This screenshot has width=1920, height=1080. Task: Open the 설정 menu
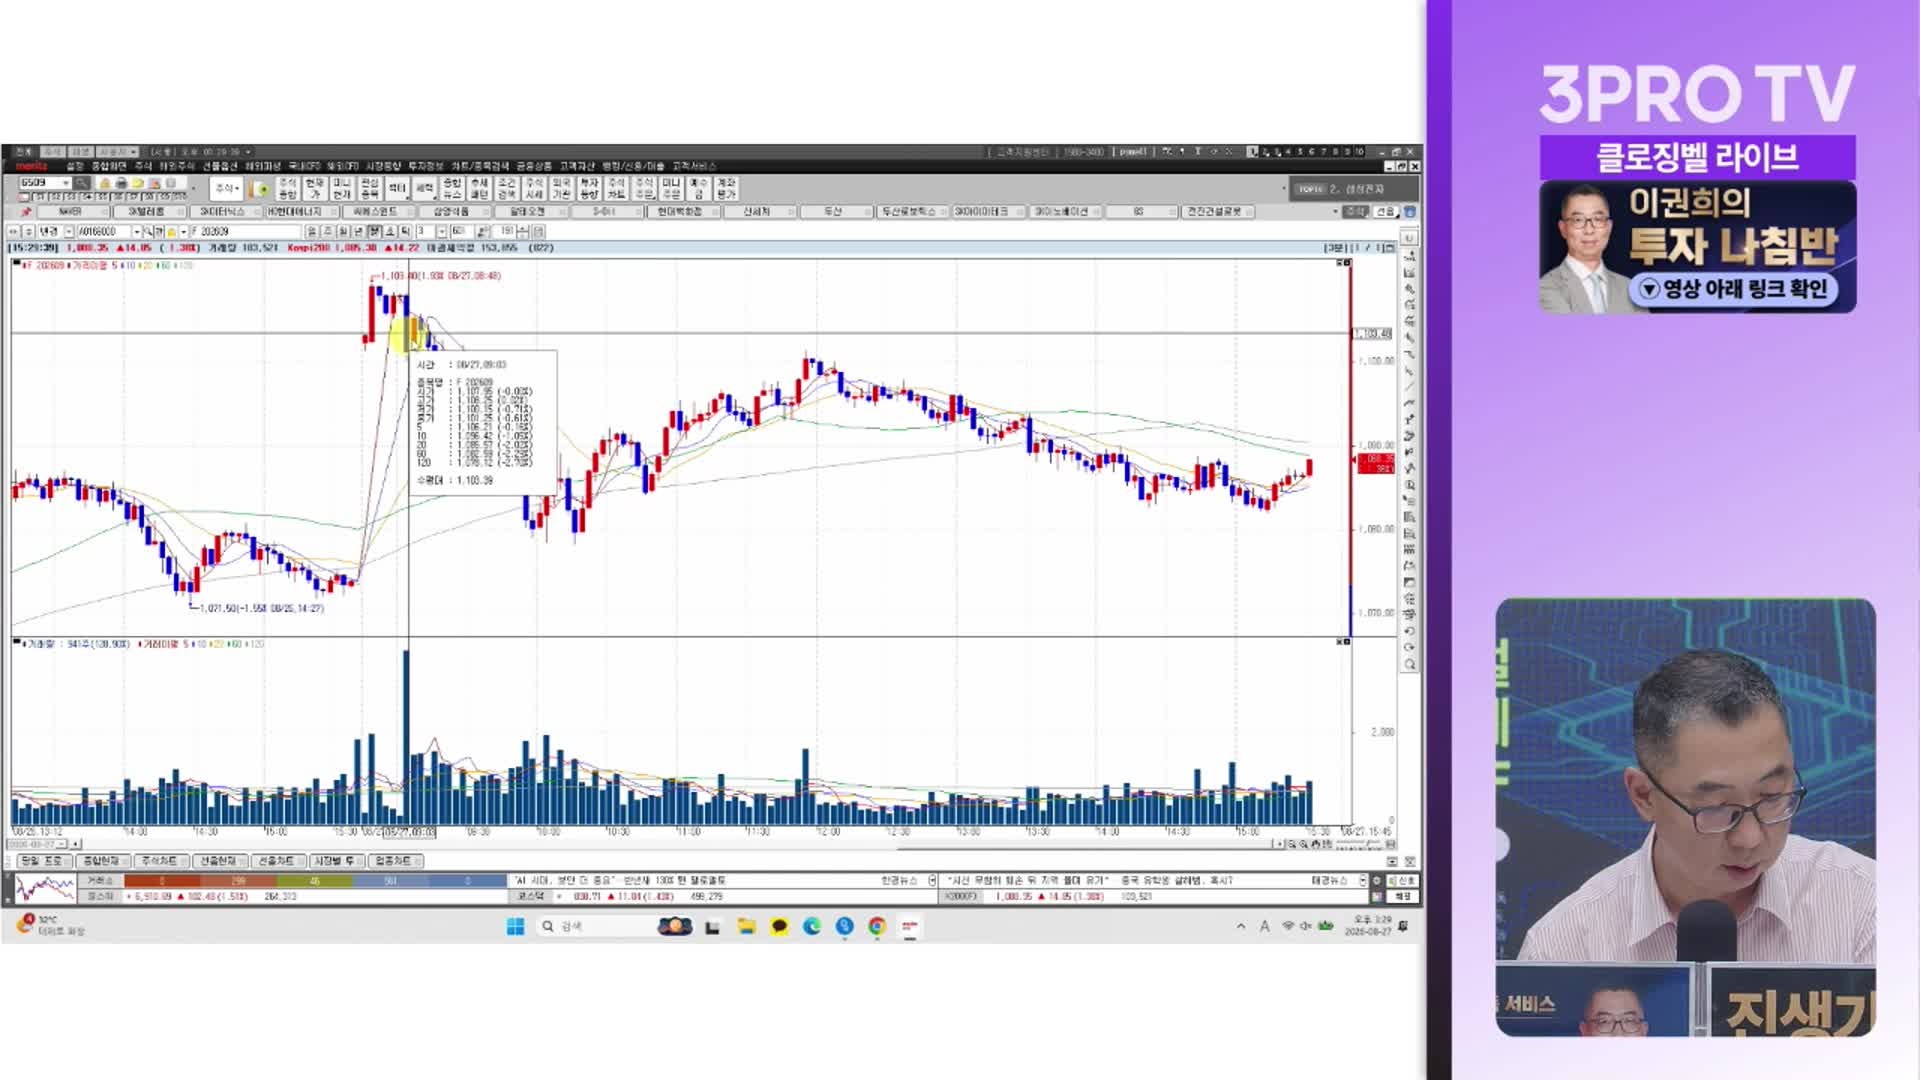coord(75,166)
